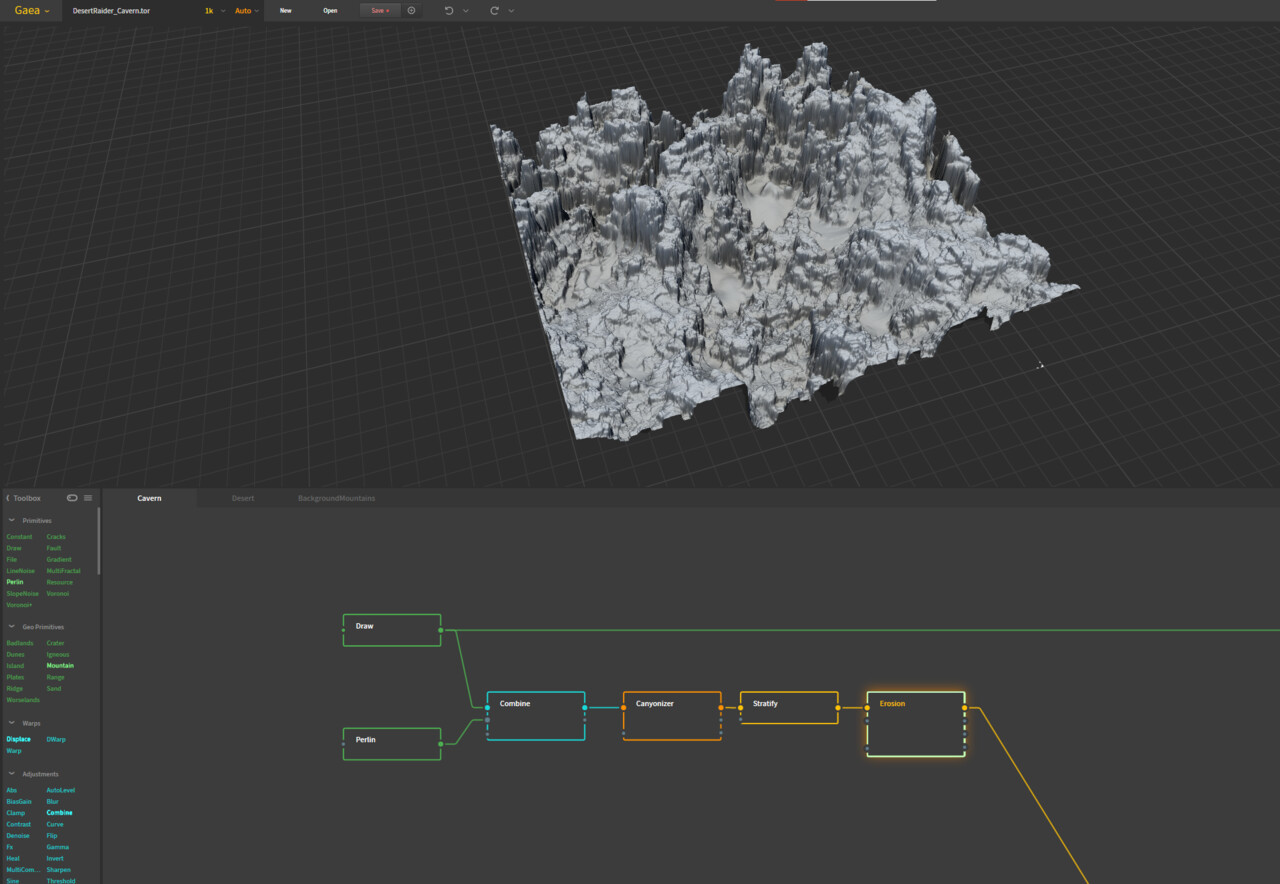Toggle the Toolbox compact view switch
Screen dimensions: 1280x884
[x=72, y=497]
